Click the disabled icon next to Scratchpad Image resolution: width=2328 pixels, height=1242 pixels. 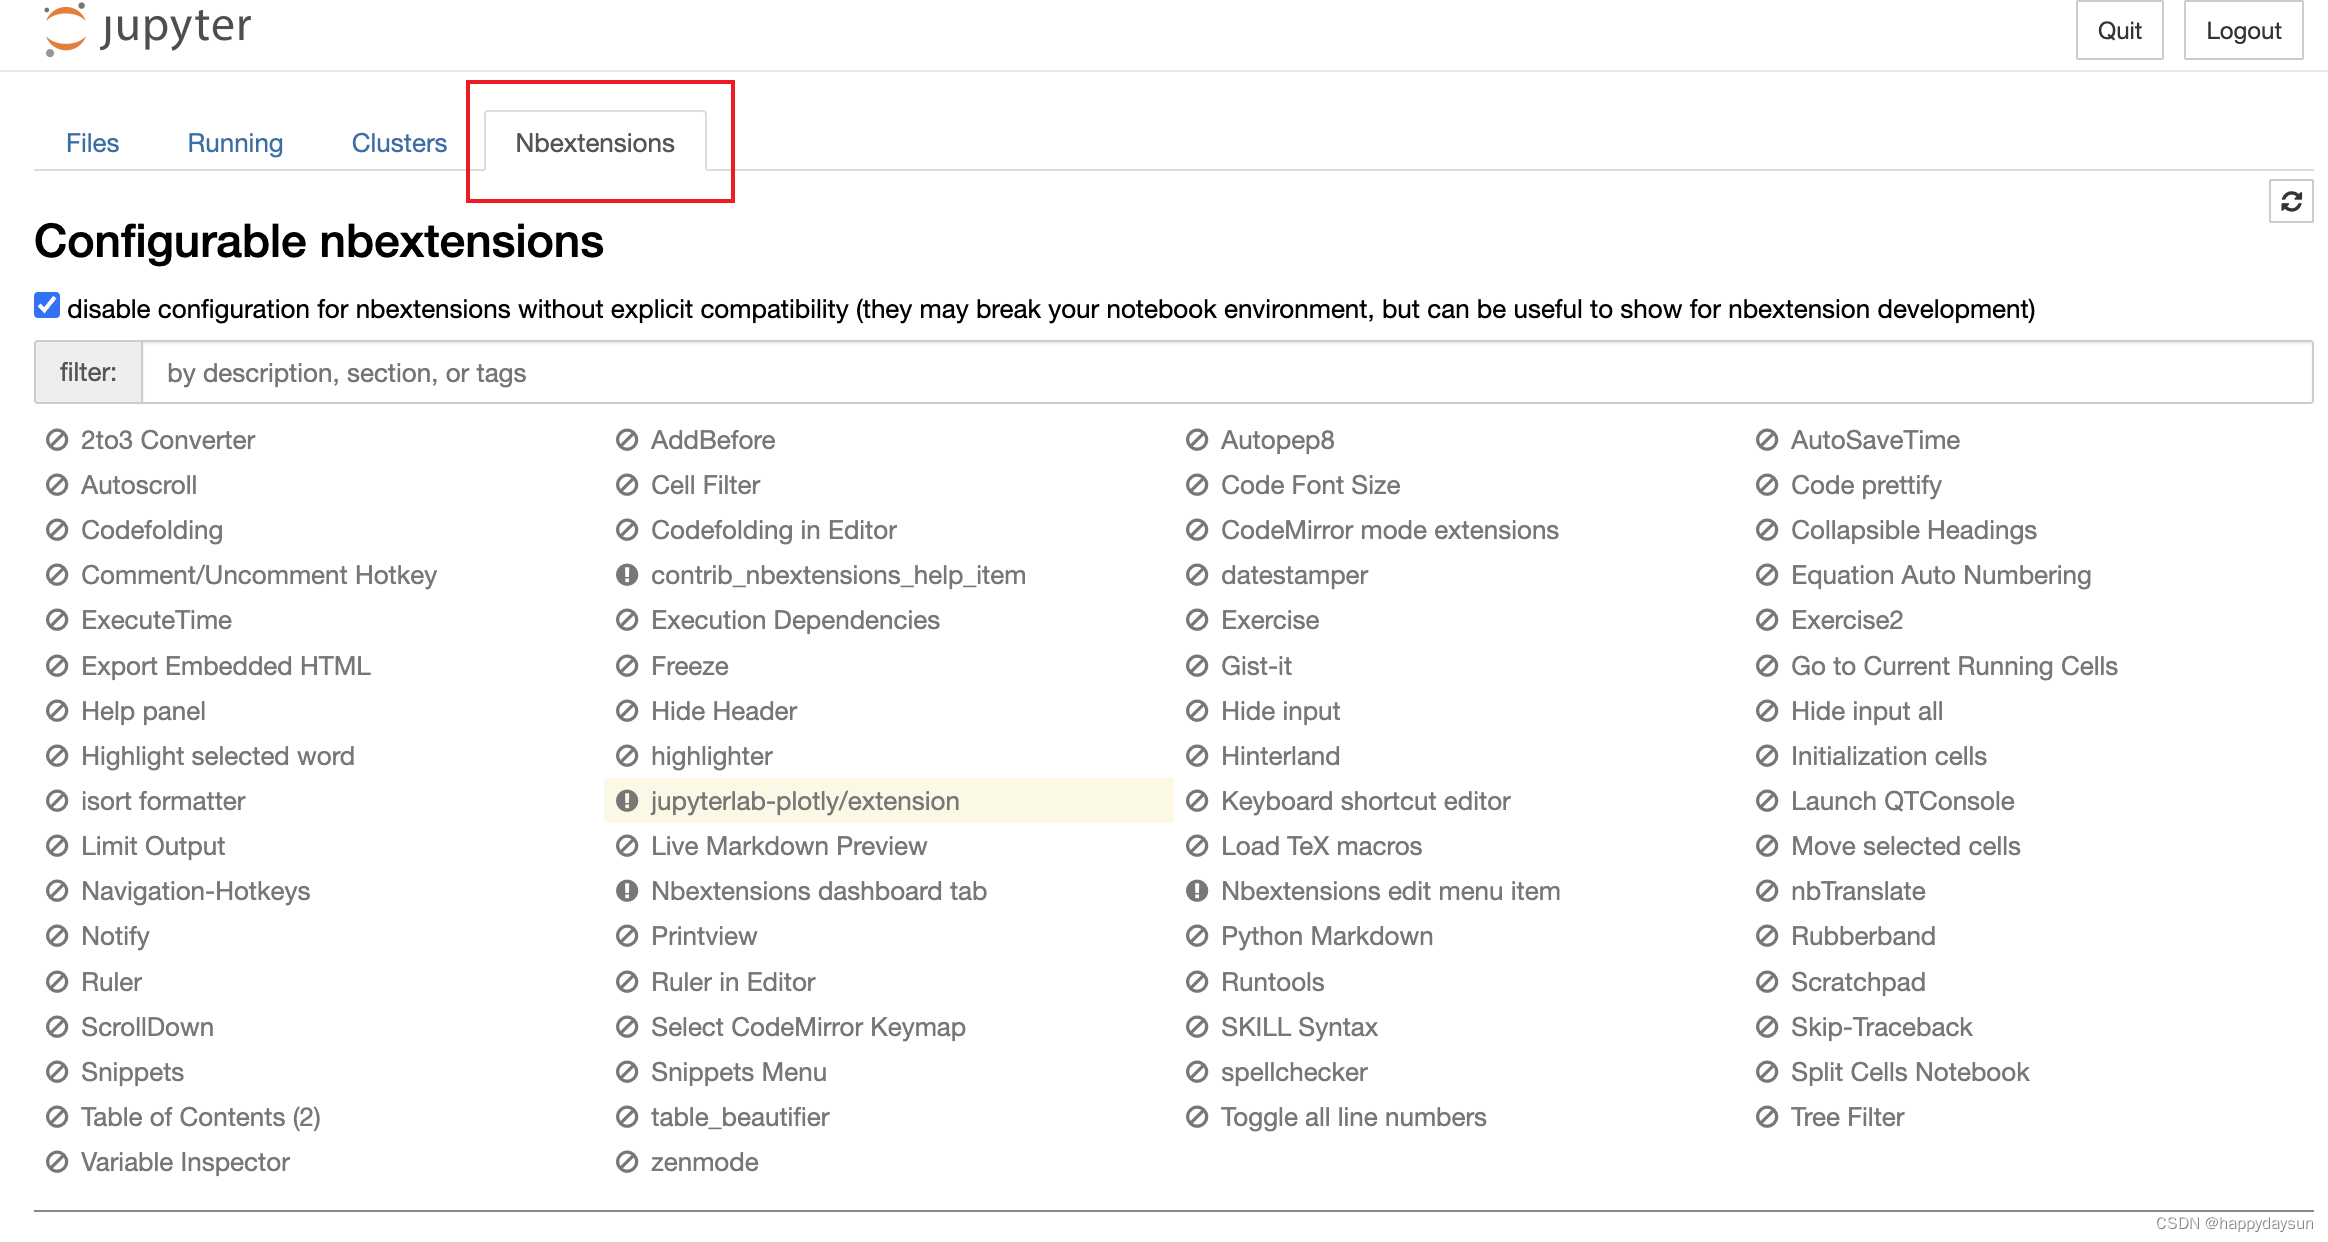point(1766,982)
